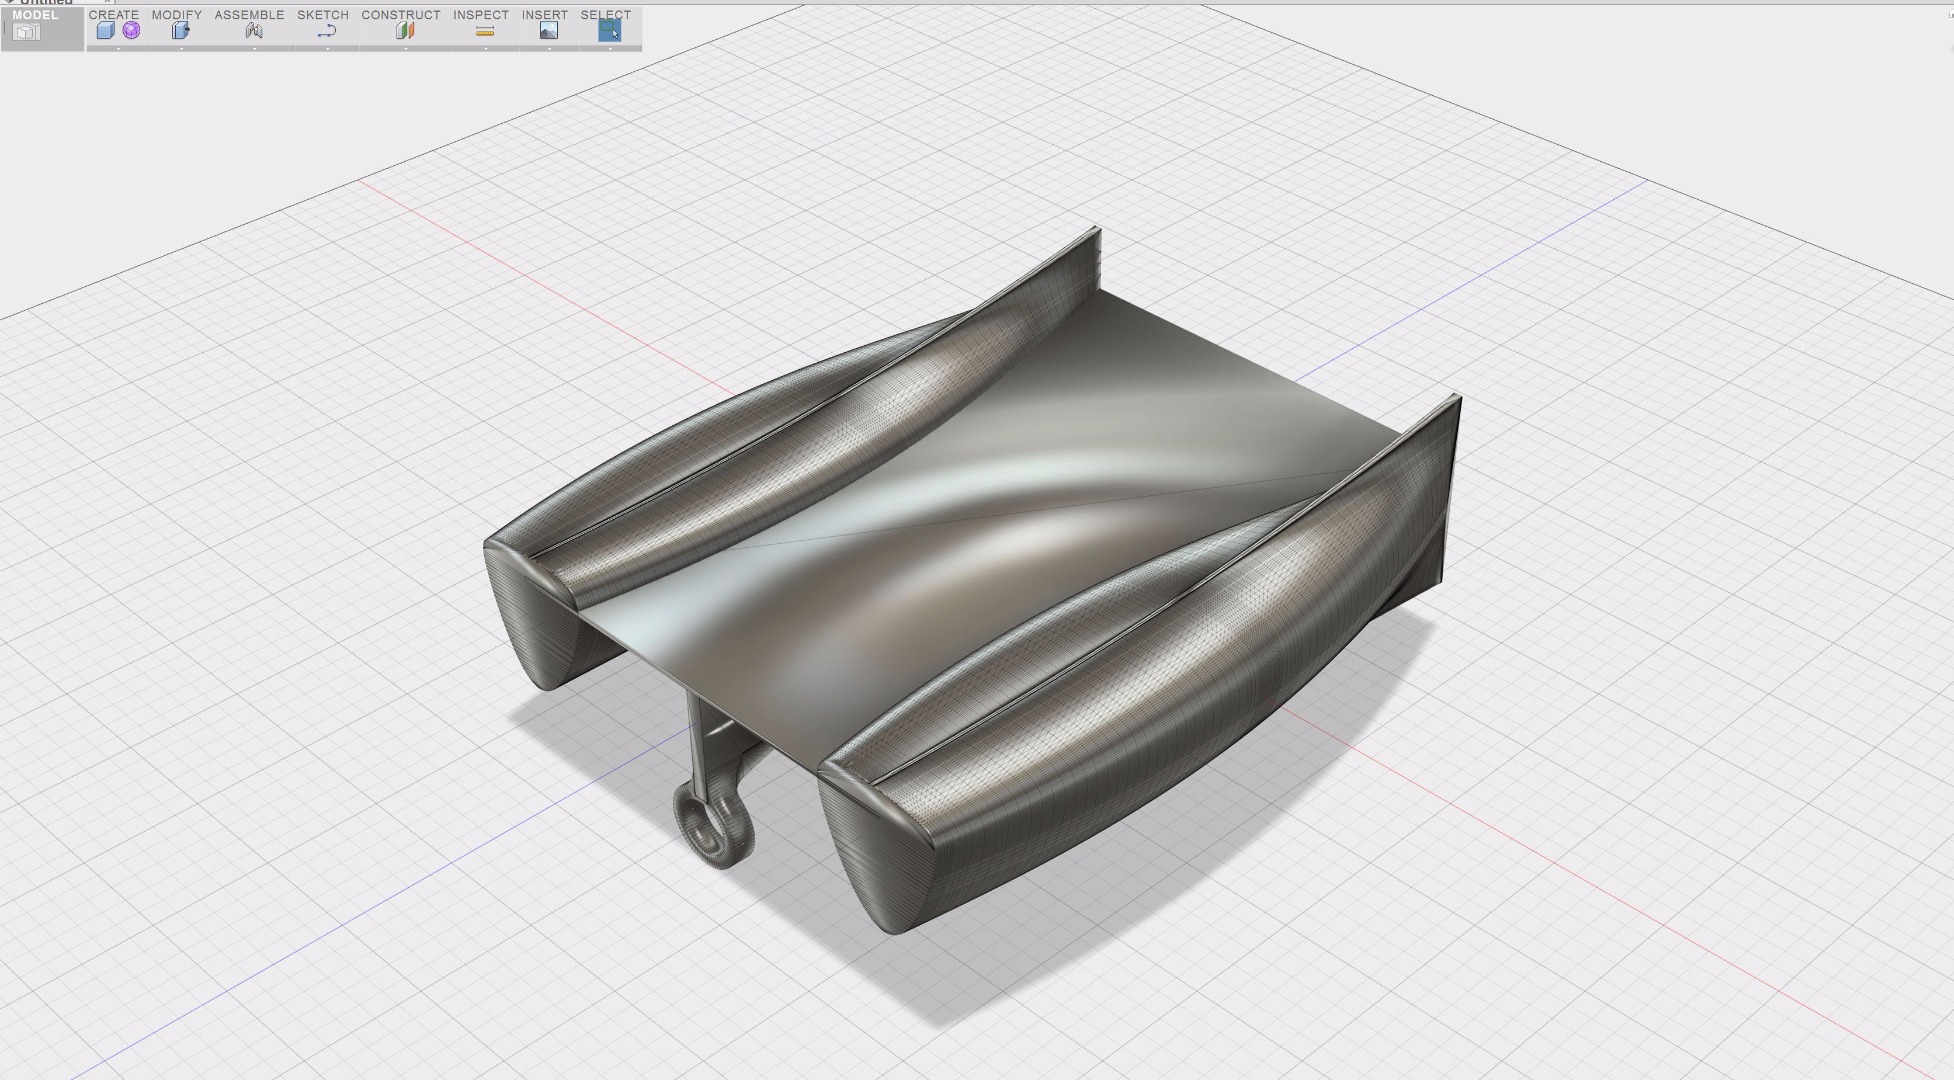Select the Inspect measure ruler icon
The width and height of the screenshot is (1954, 1080).
tap(485, 31)
